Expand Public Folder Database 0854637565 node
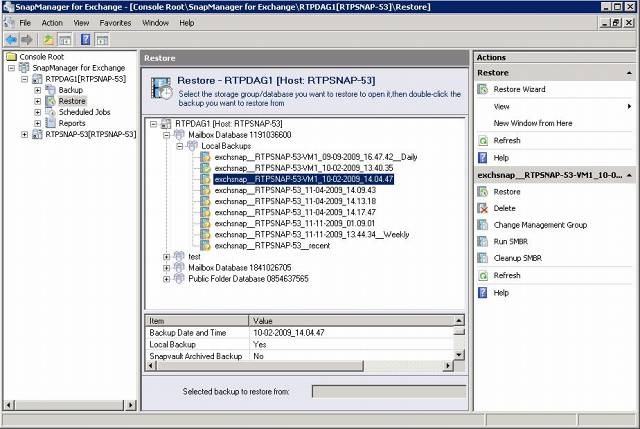 tap(167, 279)
